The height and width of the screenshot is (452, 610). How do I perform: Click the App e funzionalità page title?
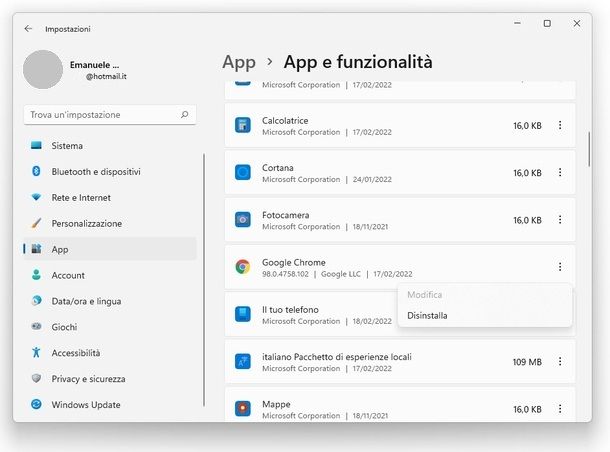358,62
